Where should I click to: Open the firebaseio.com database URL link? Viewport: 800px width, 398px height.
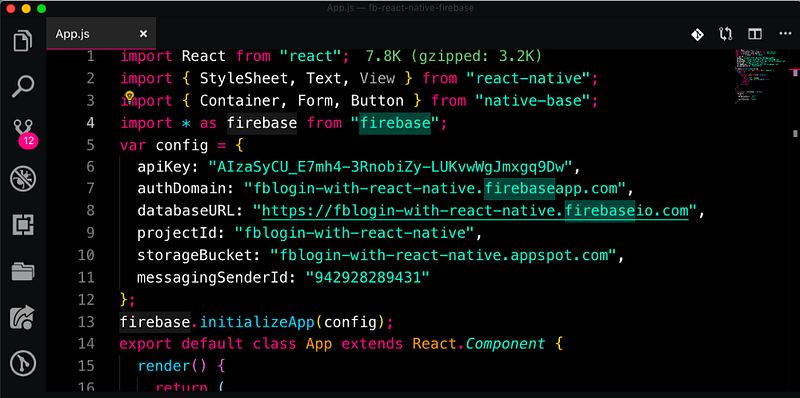pyautogui.click(x=475, y=211)
